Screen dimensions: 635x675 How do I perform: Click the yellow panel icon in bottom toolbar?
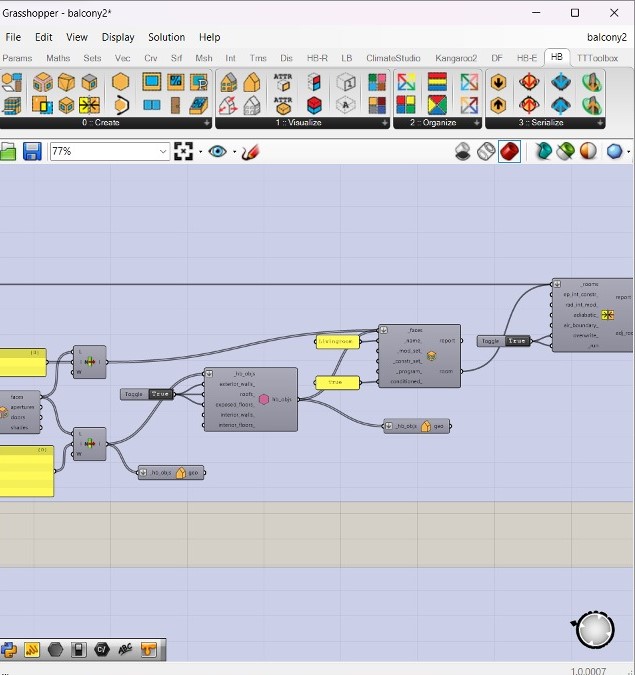pos(32,649)
